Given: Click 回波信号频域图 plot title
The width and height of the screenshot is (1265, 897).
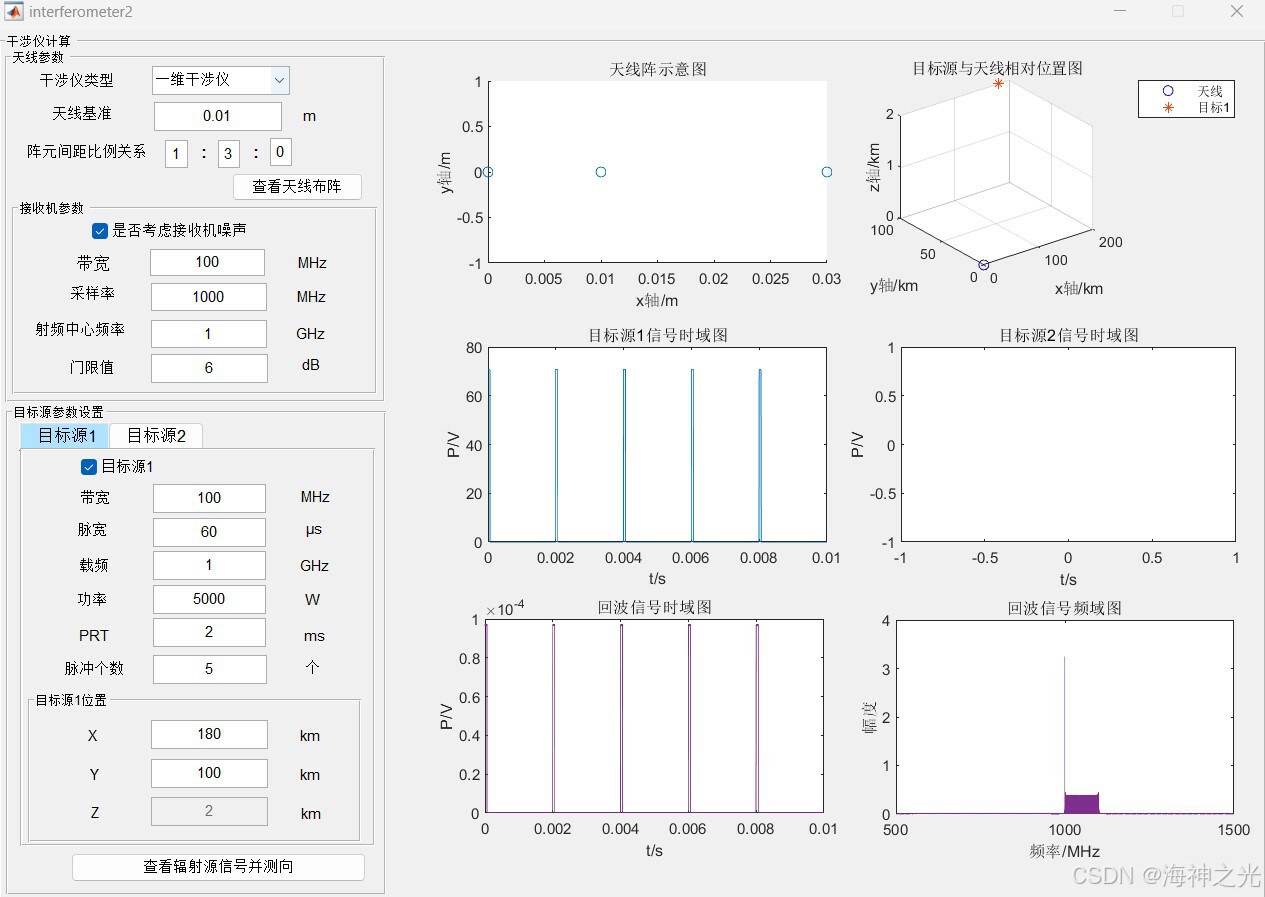Looking at the screenshot, I should coord(1065,607).
